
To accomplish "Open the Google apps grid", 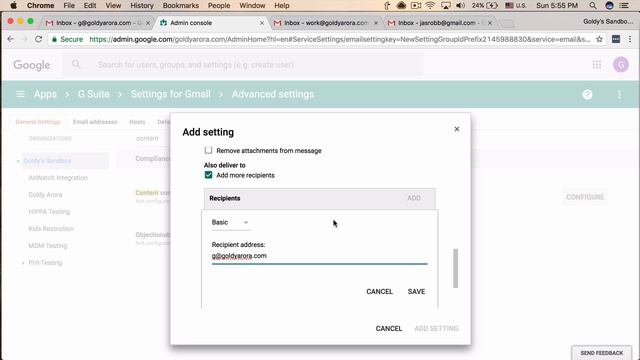I will pos(597,64).
